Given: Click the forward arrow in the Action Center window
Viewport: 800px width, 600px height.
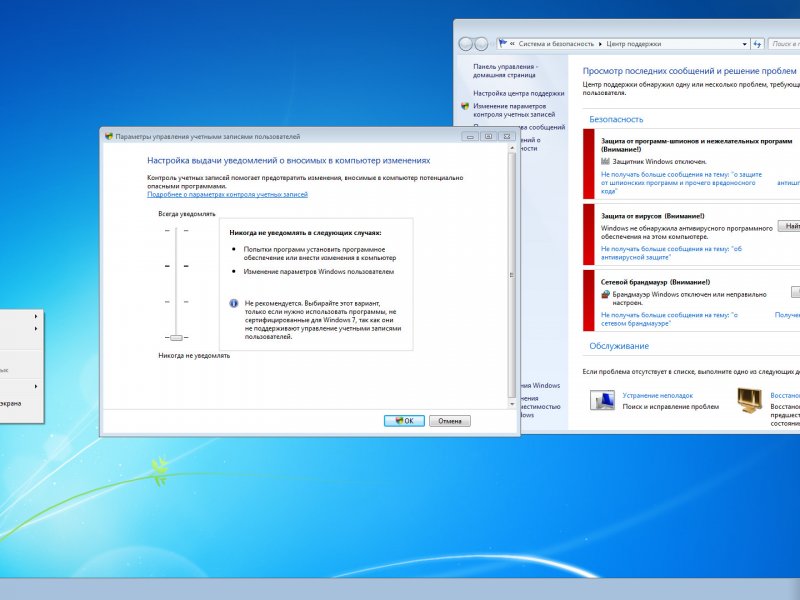Looking at the screenshot, I should pos(481,44).
